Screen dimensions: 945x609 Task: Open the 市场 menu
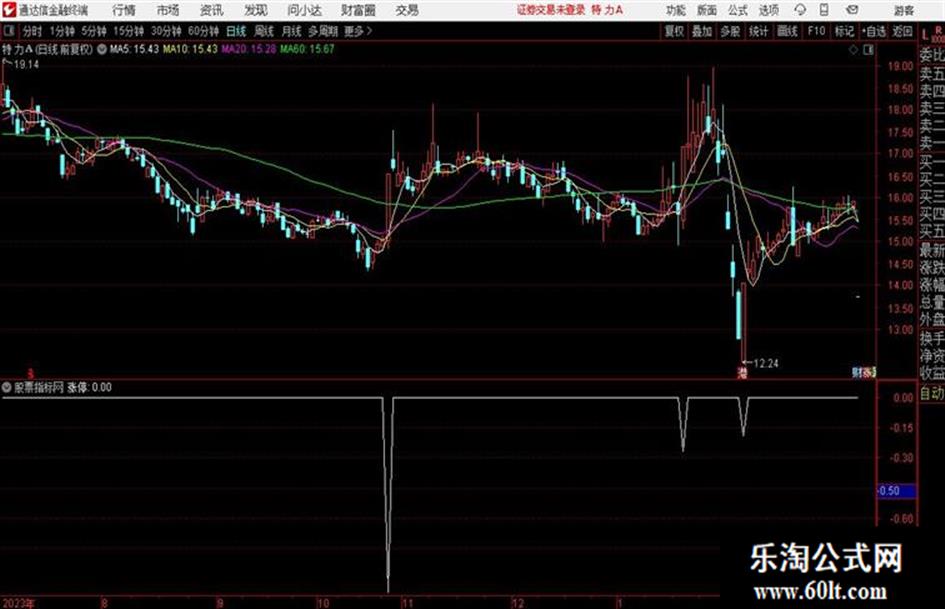168,10
